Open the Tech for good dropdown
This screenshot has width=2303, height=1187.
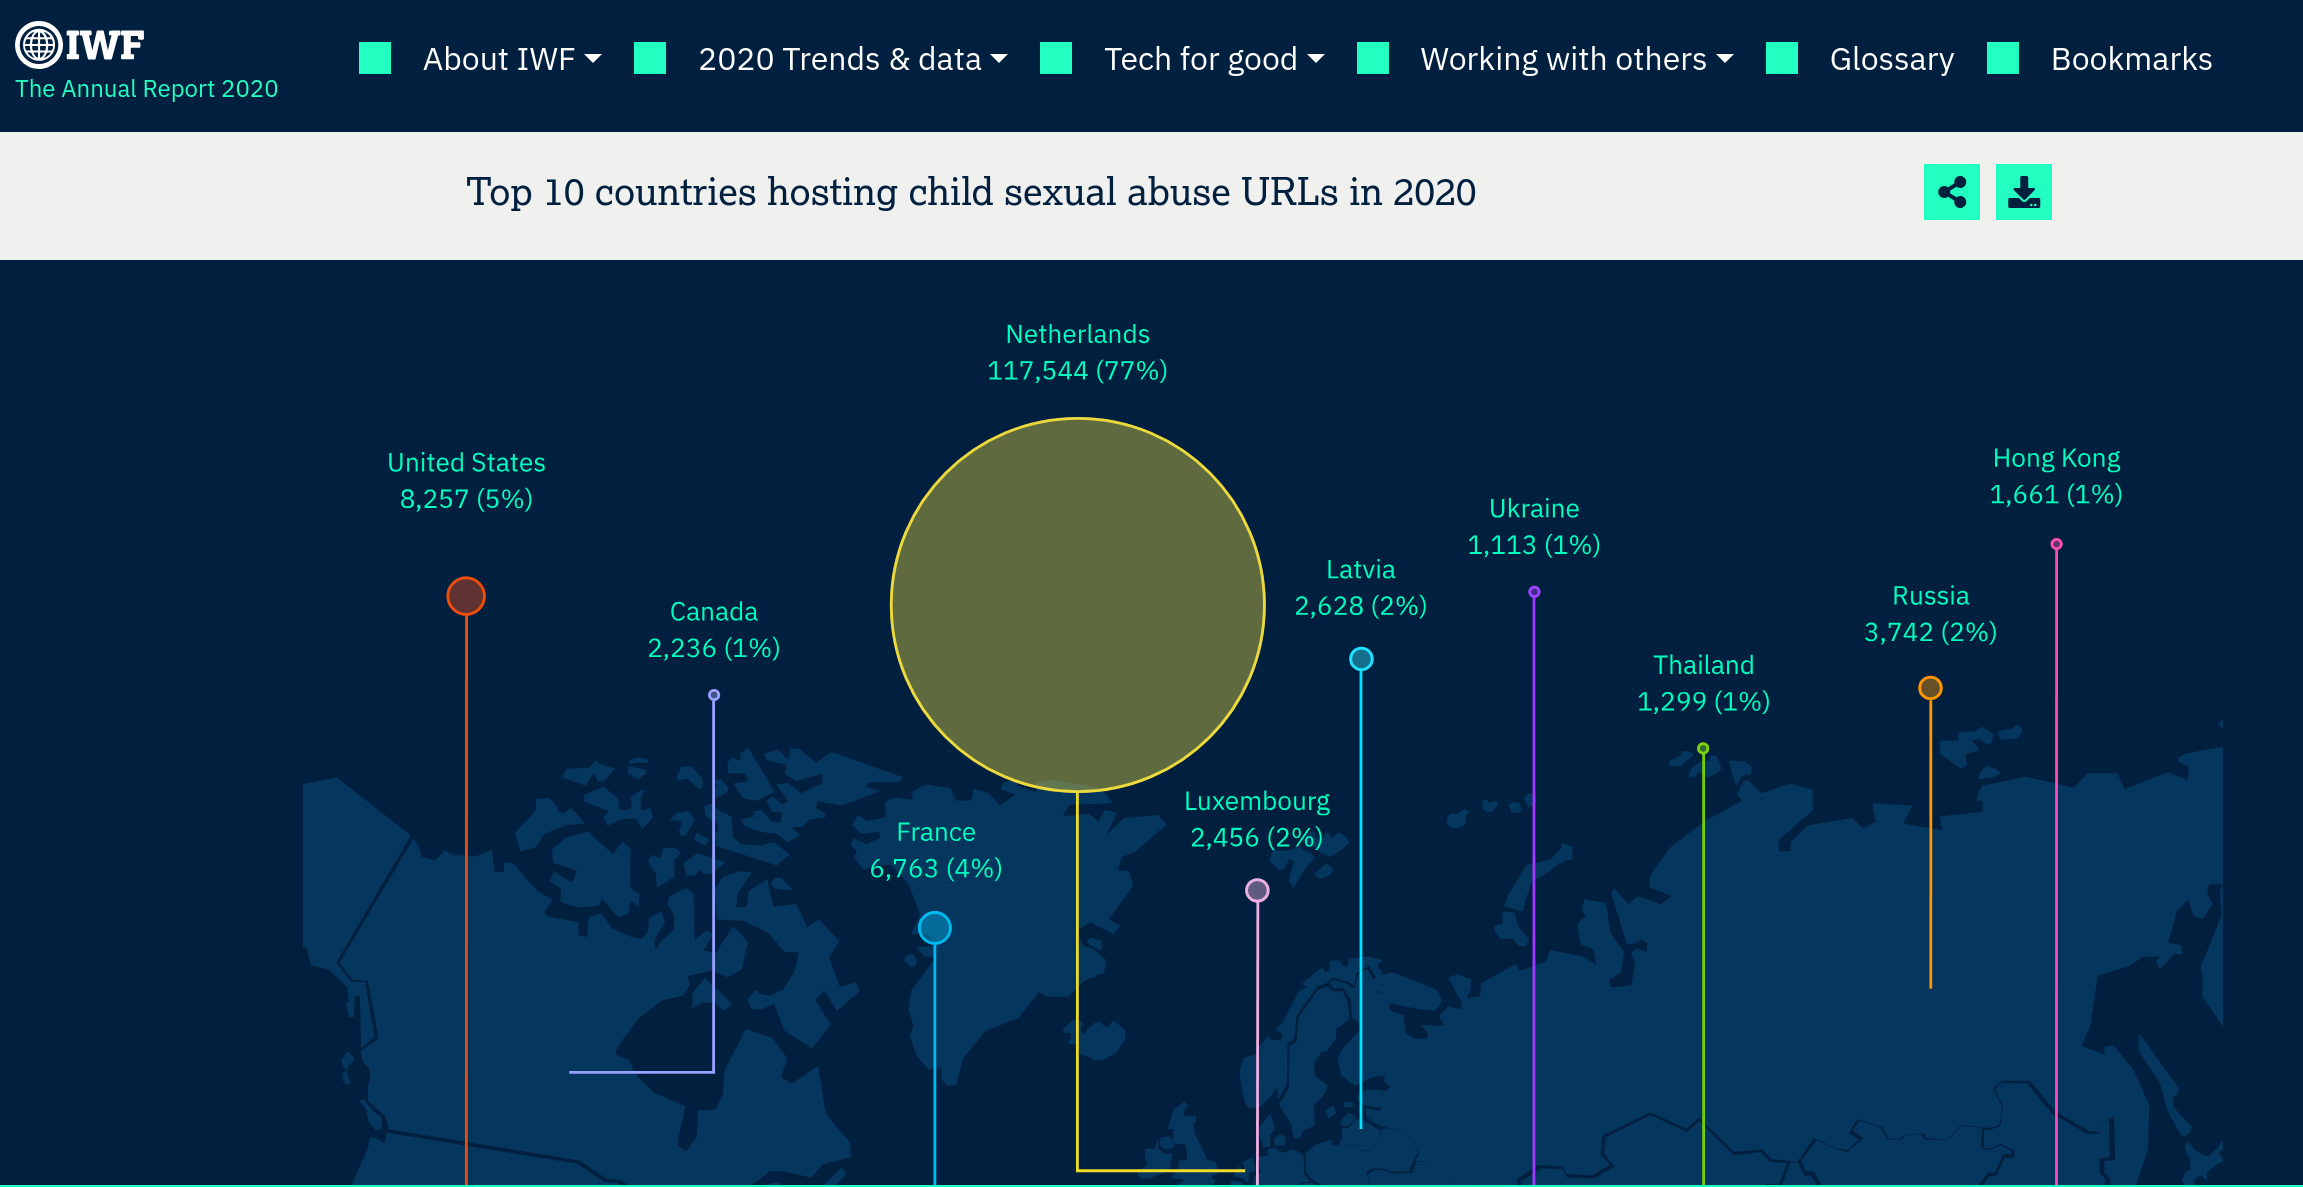point(1214,59)
